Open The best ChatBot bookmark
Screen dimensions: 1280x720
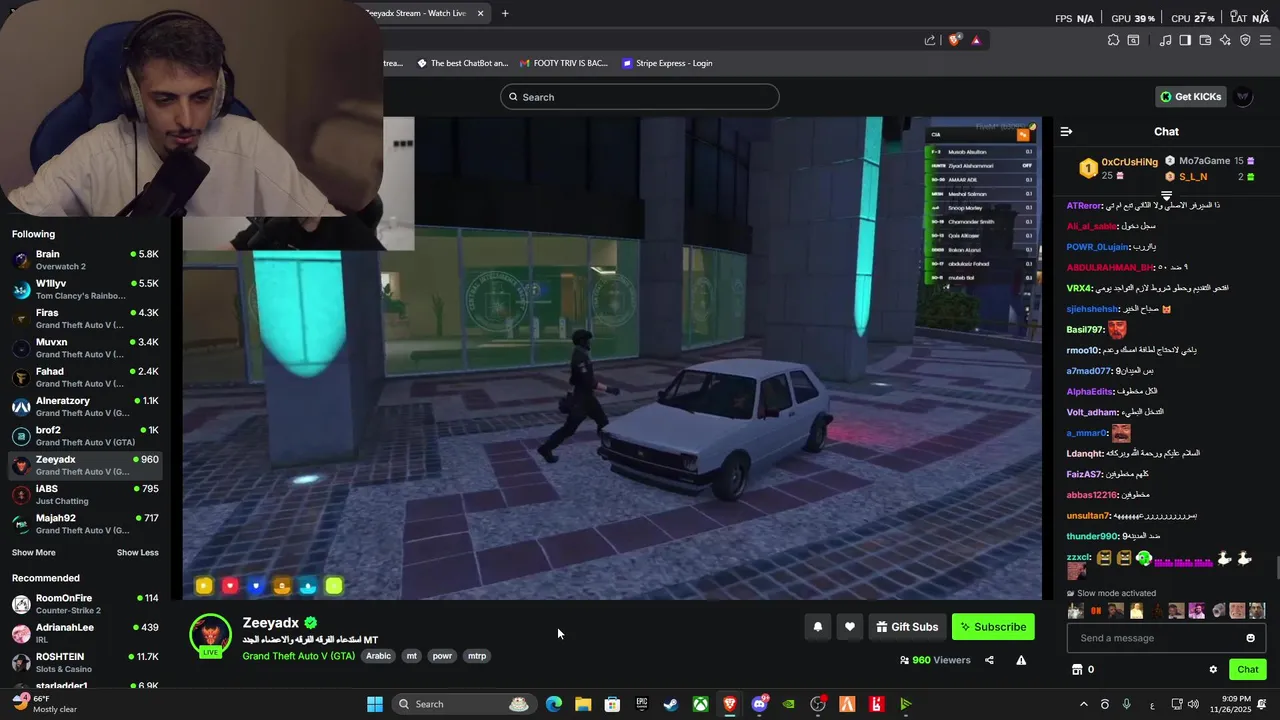(x=462, y=63)
